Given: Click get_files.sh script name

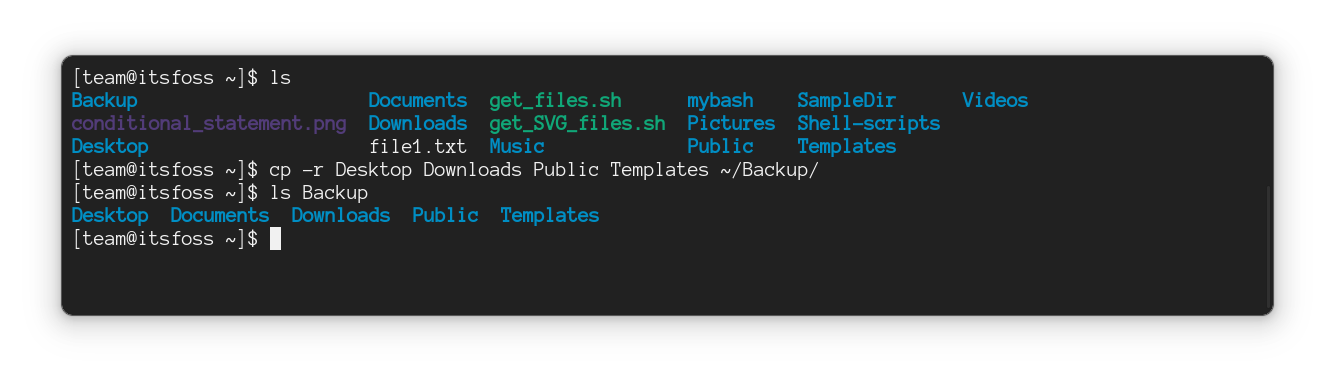Looking at the screenshot, I should tap(555, 101).
